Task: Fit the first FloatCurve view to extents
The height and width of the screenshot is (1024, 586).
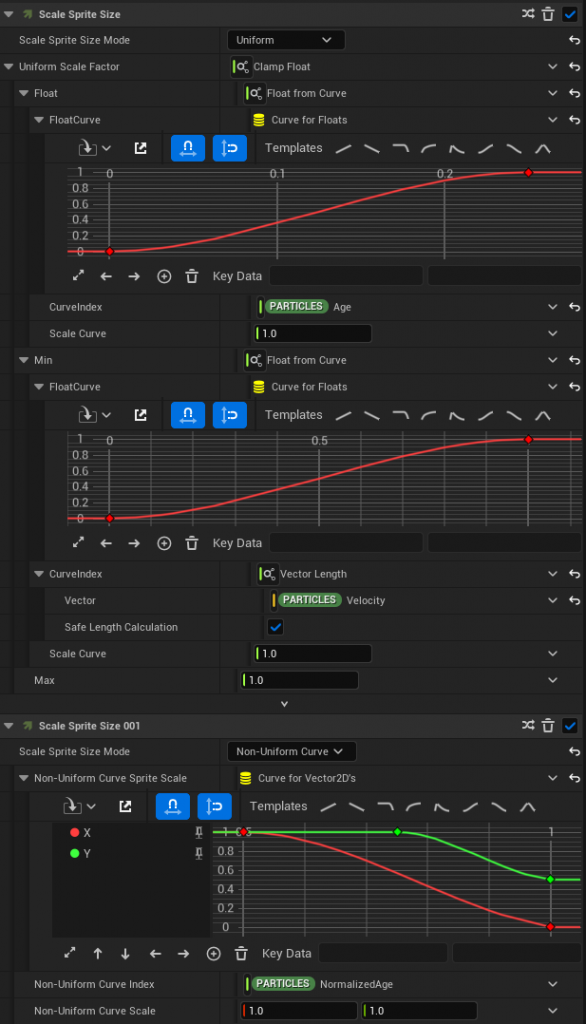Action: pyautogui.click(x=78, y=276)
